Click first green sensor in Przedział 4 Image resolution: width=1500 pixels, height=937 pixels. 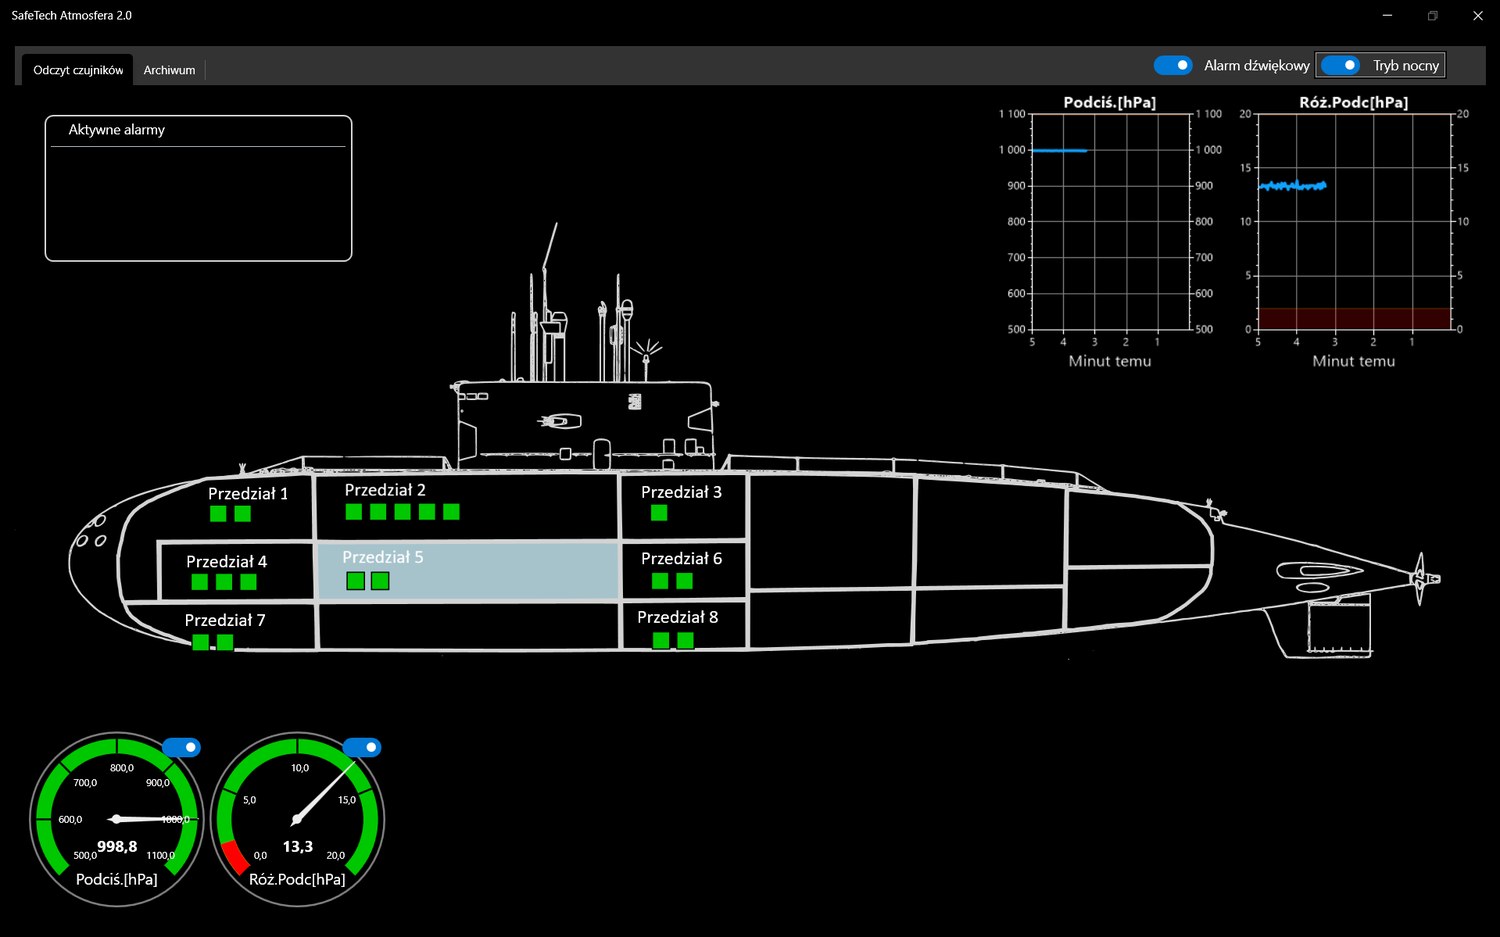[200, 582]
